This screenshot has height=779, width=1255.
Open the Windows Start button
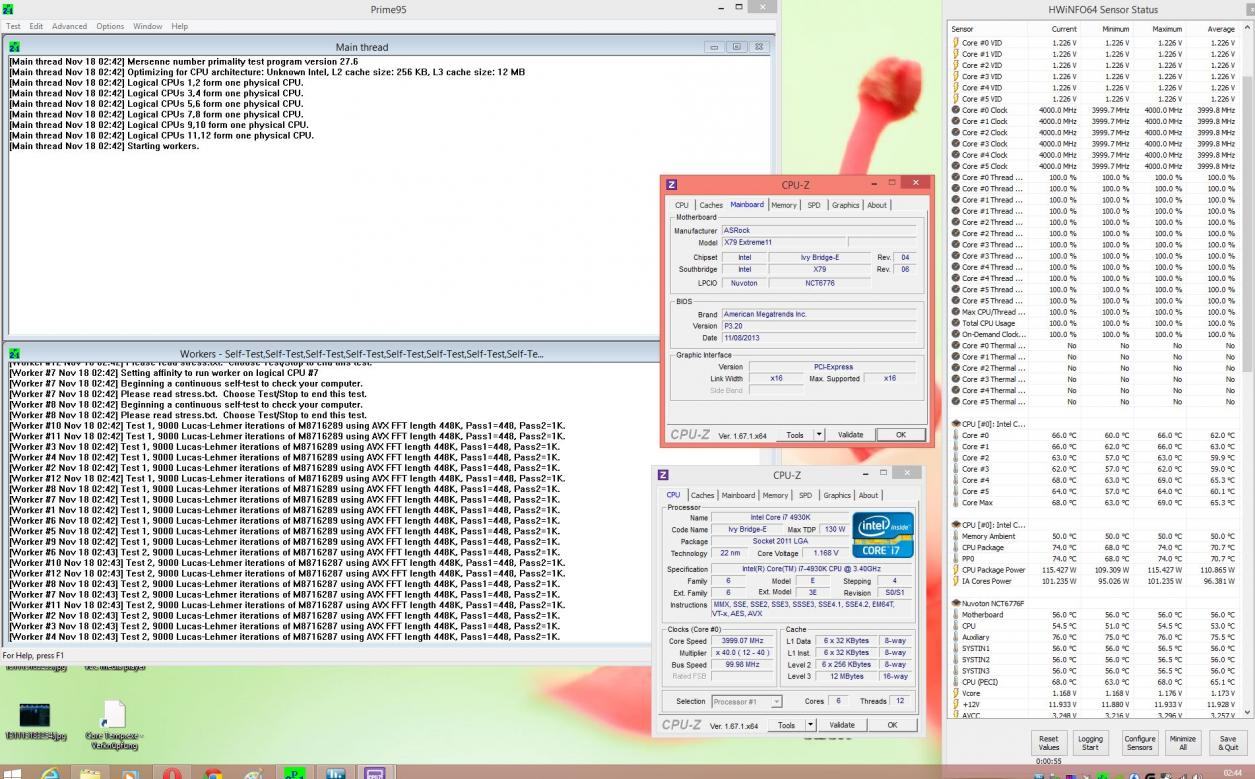[13, 773]
